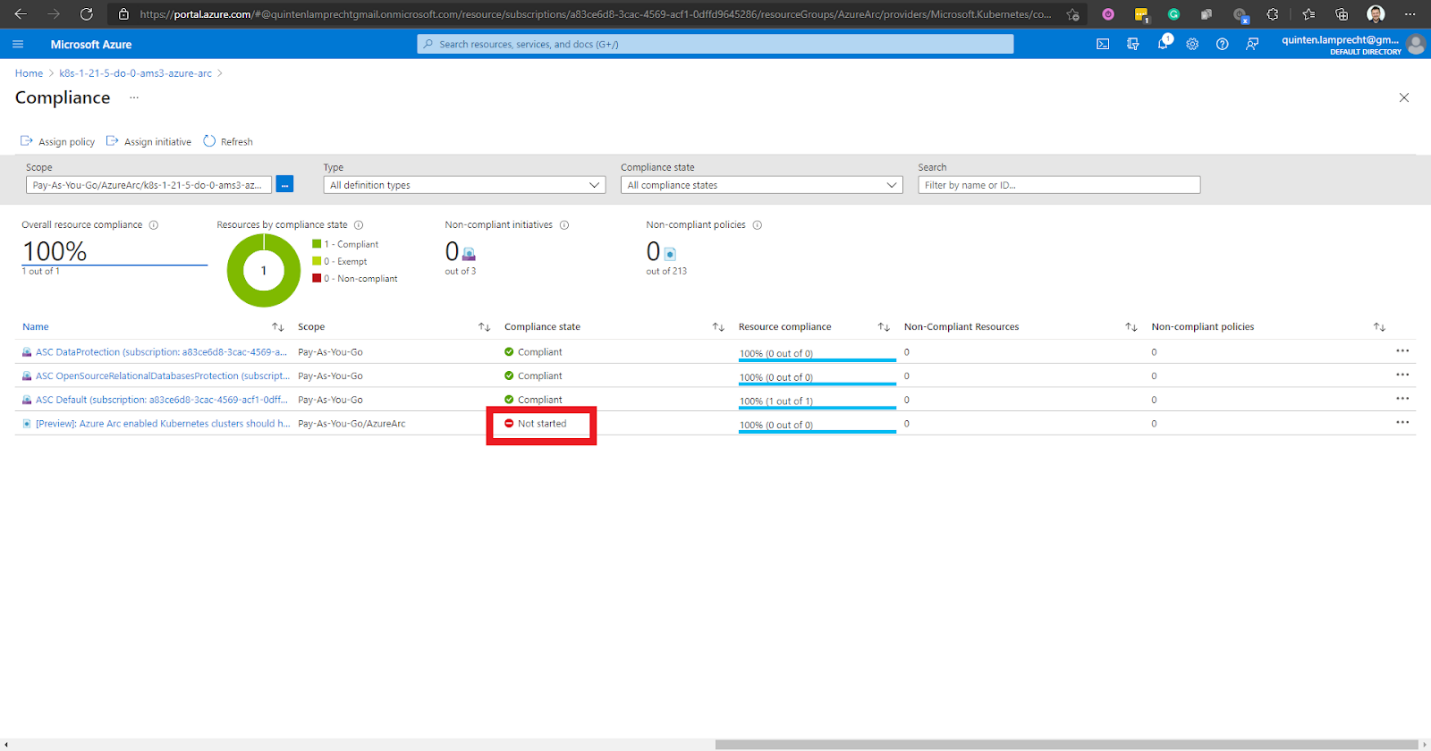Open the Azure notifications bell
Image resolution: width=1431 pixels, height=751 pixels.
click(1163, 43)
